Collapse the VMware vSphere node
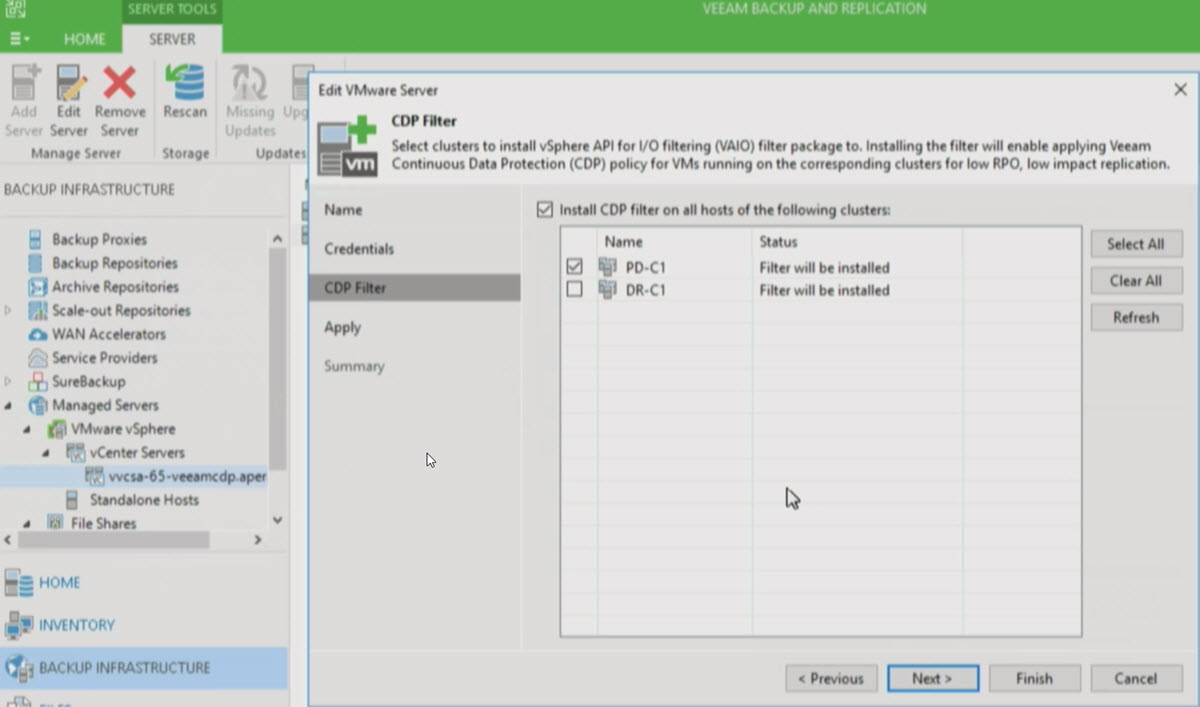 coord(27,429)
